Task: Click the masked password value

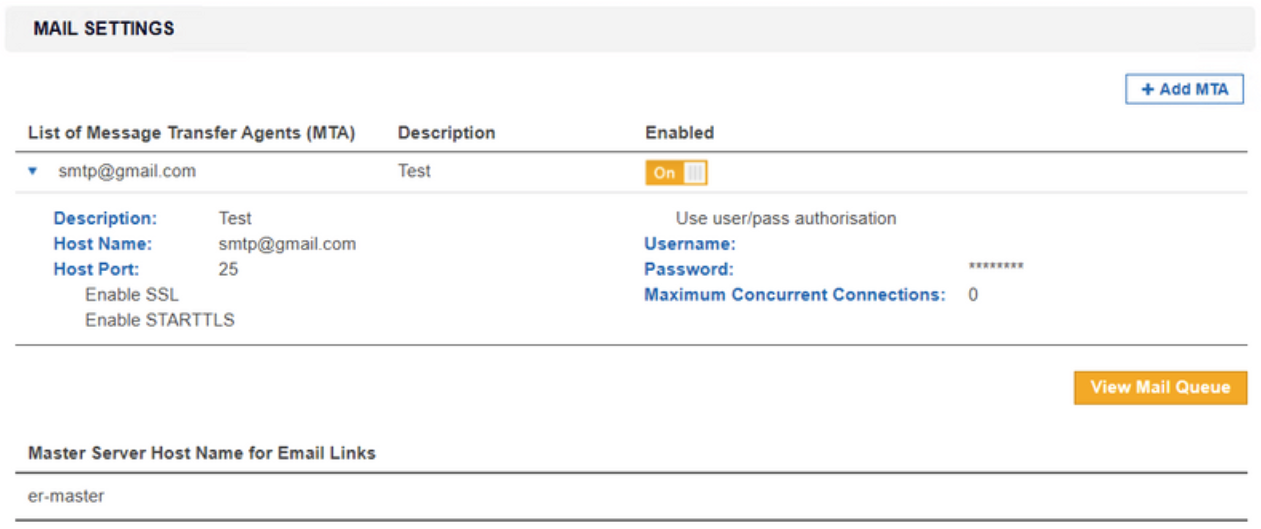Action: pos(995,268)
